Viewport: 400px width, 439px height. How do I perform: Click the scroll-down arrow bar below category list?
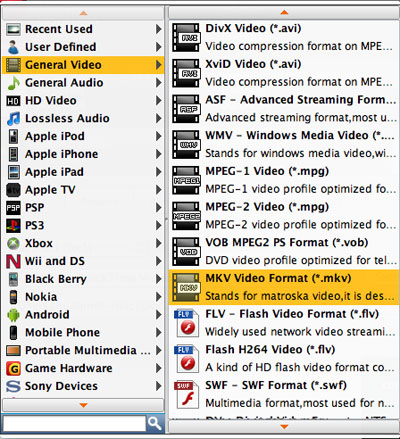click(x=83, y=405)
